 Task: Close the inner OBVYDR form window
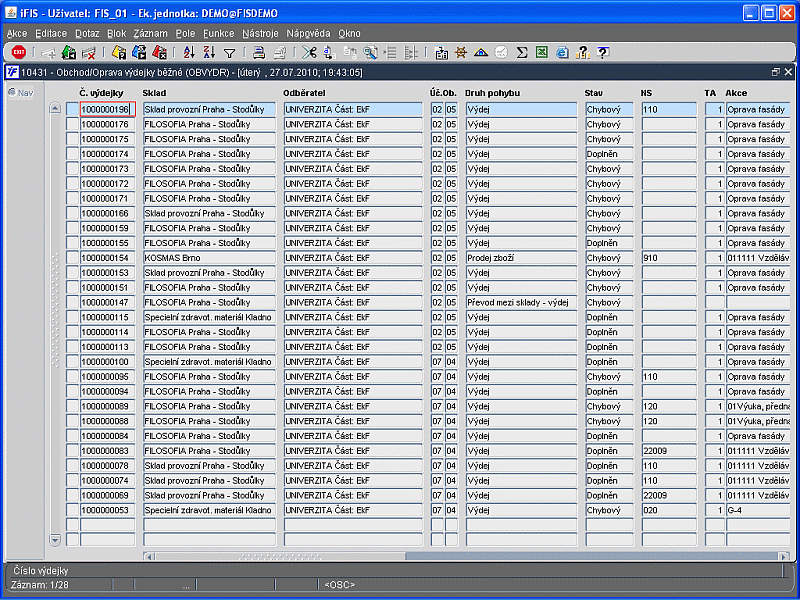[788, 72]
